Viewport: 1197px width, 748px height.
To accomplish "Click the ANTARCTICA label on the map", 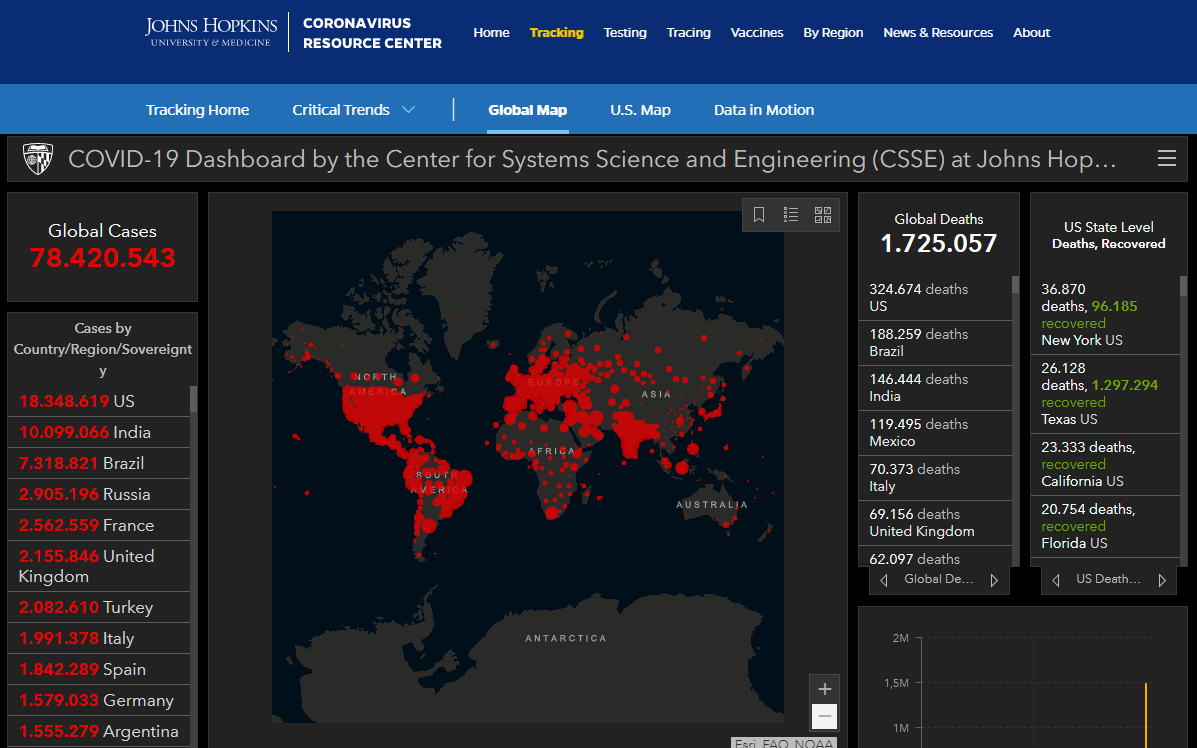I will coord(566,638).
